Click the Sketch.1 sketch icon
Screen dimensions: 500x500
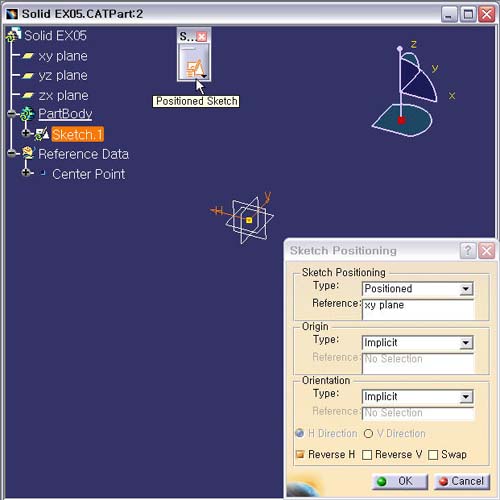click(42, 134)
